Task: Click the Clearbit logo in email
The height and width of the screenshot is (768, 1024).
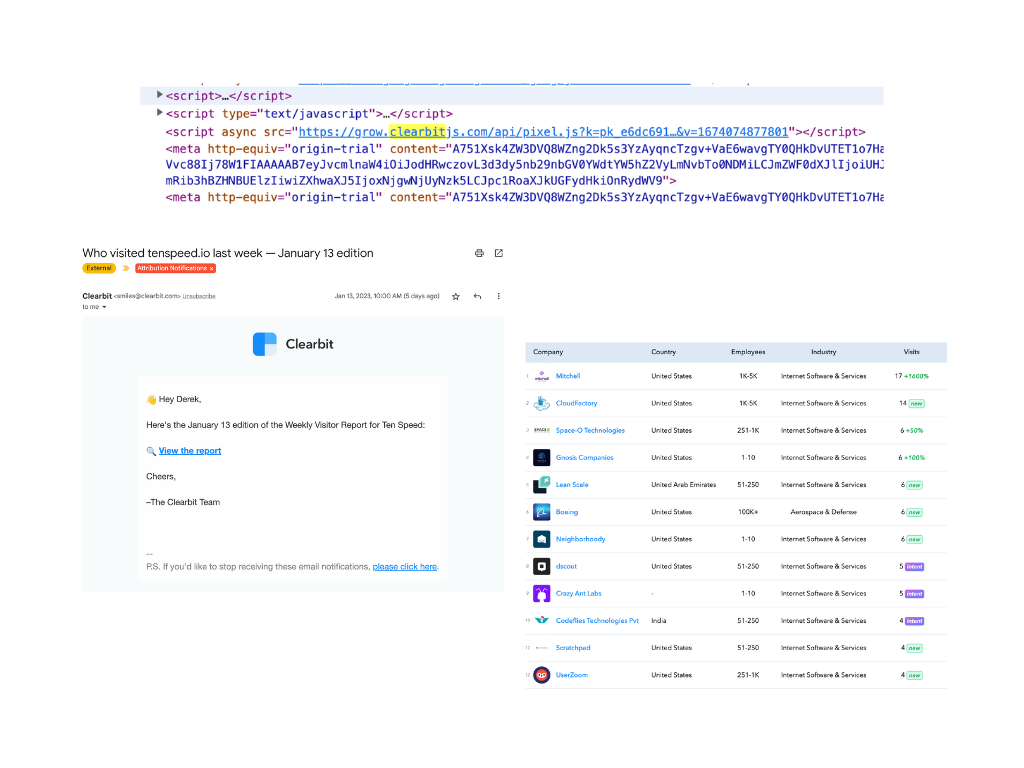Action: 264,344
